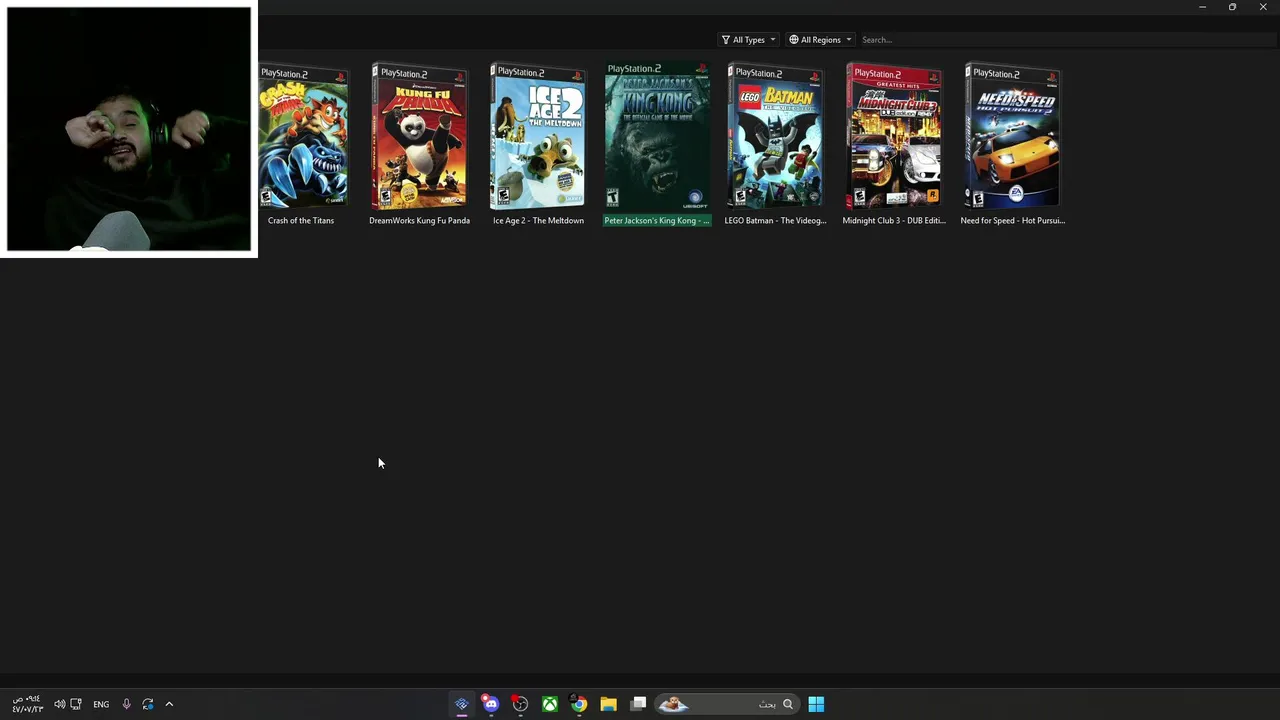The height and width of the screenshot is (720, 1280).
Task: Minimize the PCSX2 window
Action: tap(1202, 7)
